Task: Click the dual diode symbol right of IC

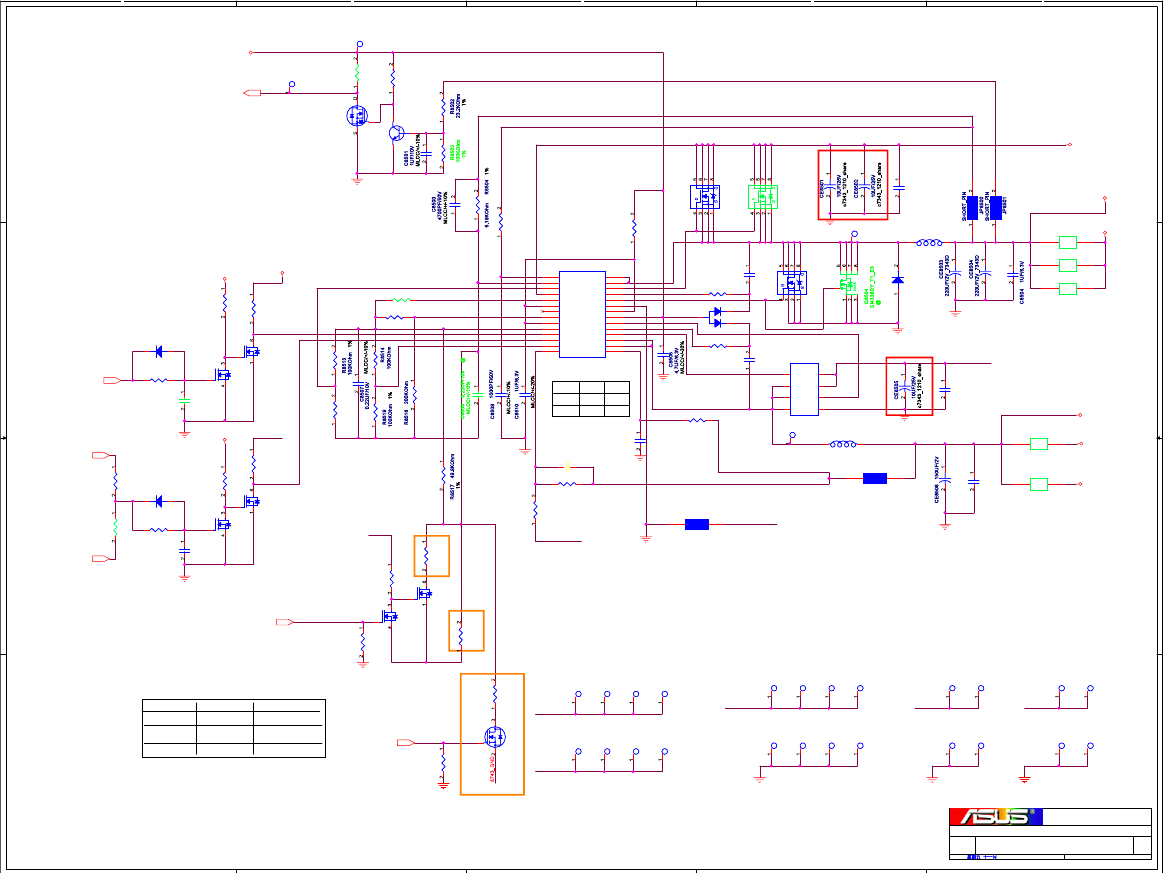Action: (x=716, y=317)
